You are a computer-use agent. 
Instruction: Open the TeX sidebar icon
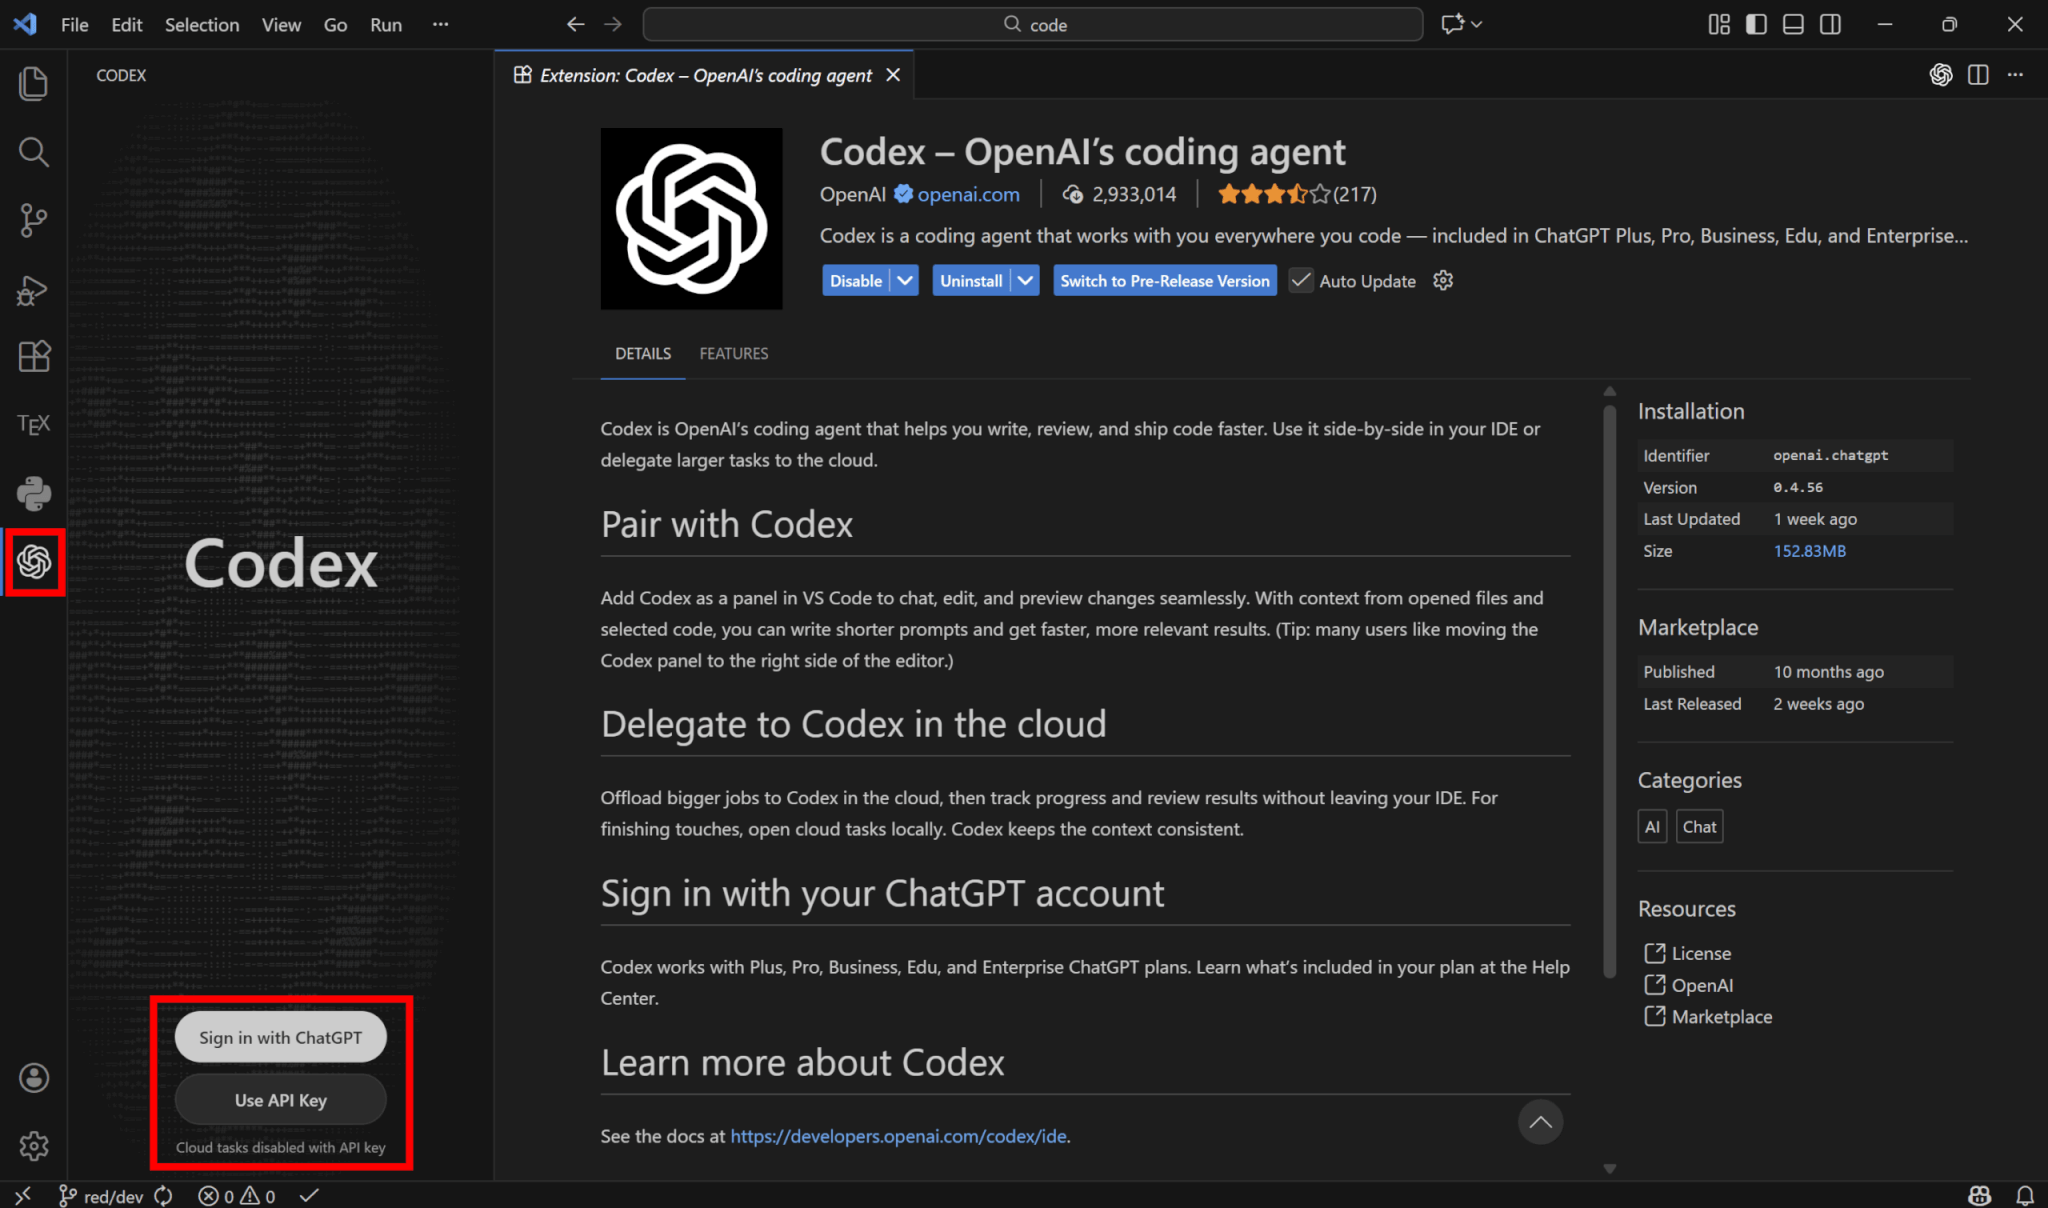tap(33, 425)
